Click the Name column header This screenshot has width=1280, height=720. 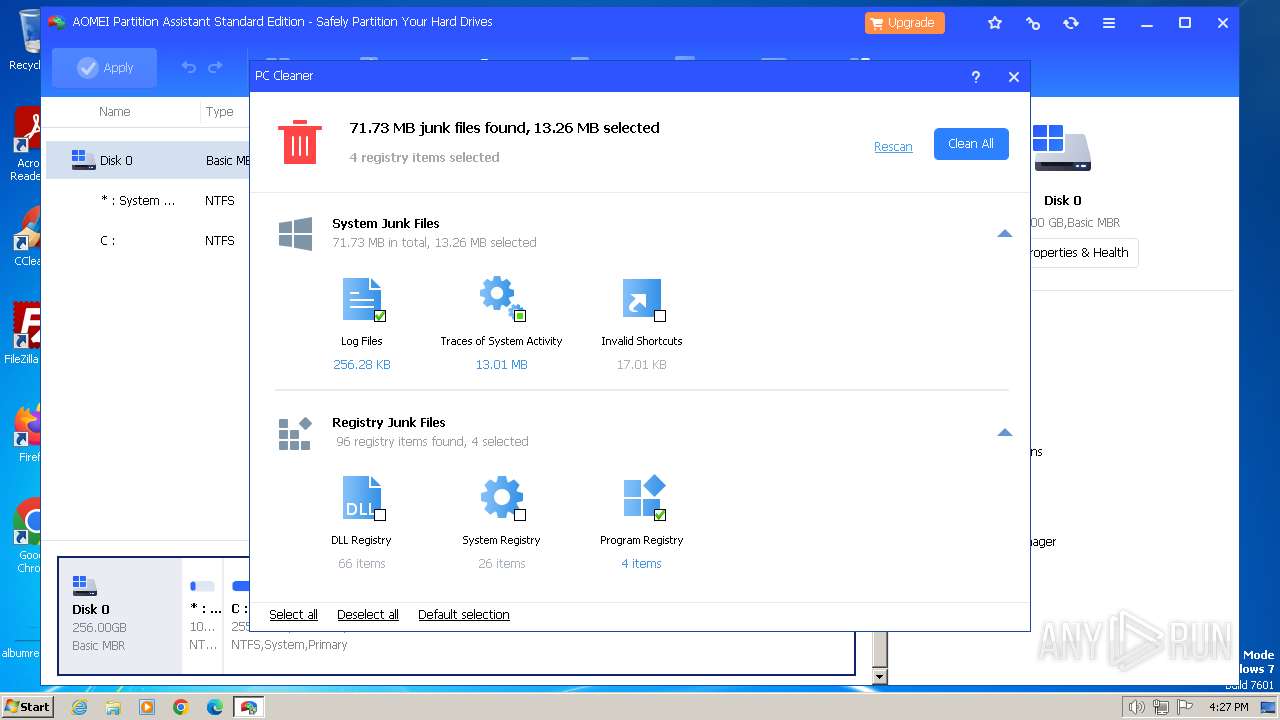pyautogui.click(x=115, y=112)
